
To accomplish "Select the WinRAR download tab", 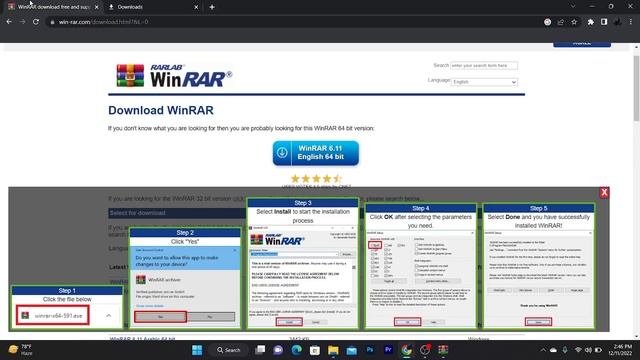I will coord(53,7).
